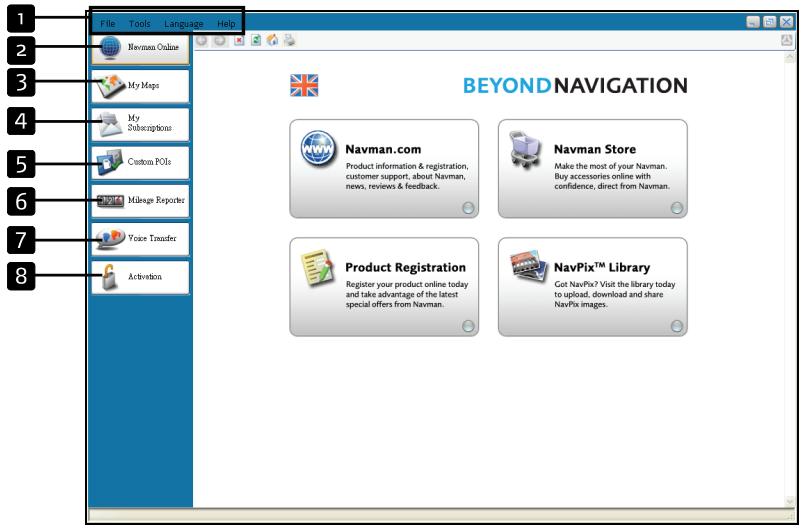This screenshot has height=528, width=801.
Task: Open the File menu
Action: 108,24
